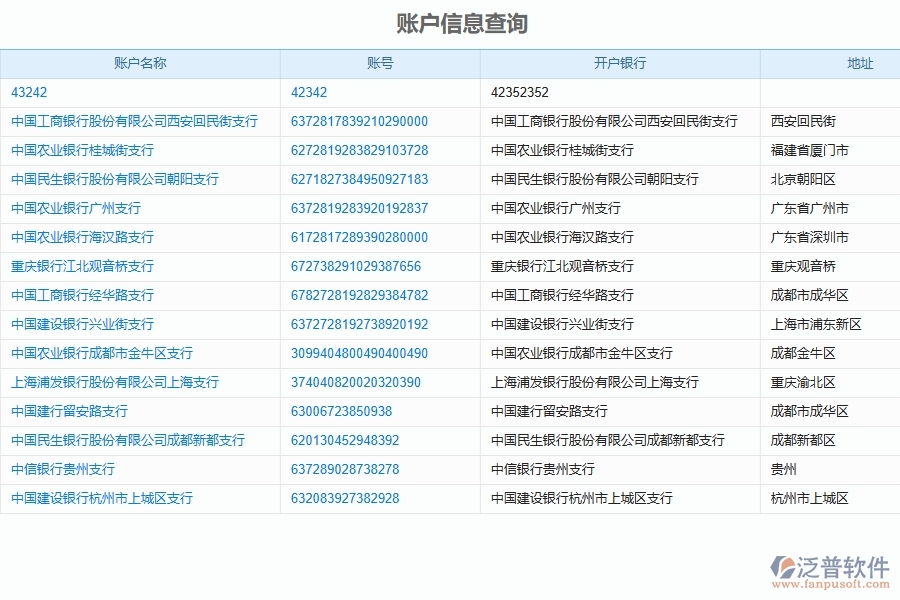This screenshot has height=600, width=900.
Task: Click the 账户名称 column header
Action: [x=140, y=63]
